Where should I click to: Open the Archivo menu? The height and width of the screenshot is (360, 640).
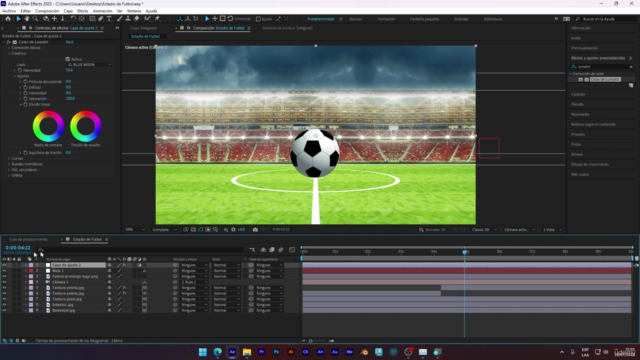tap(9, 11)
